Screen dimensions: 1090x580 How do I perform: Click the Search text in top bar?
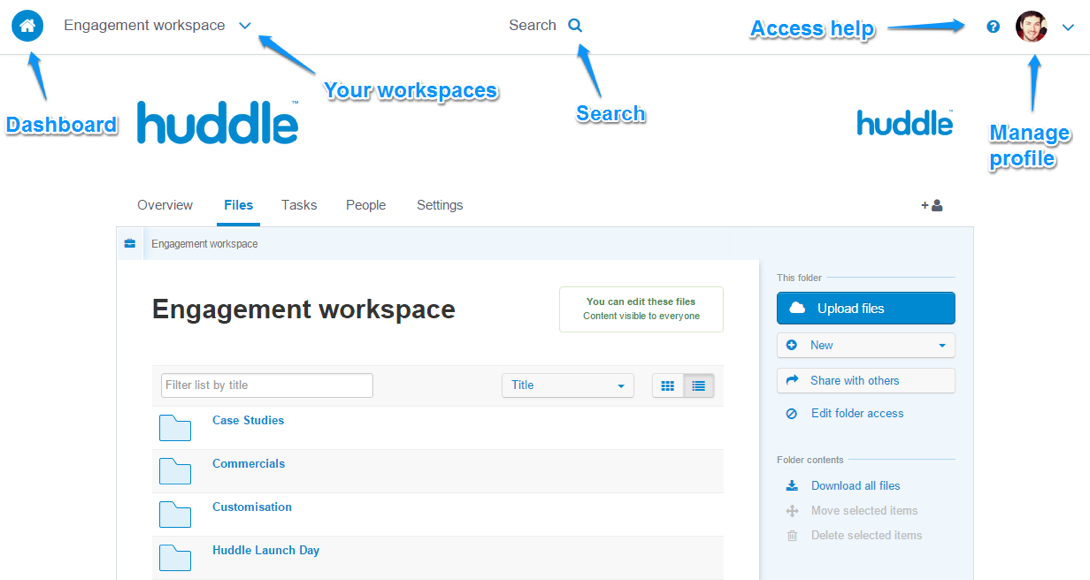click(x=532, y=25)
